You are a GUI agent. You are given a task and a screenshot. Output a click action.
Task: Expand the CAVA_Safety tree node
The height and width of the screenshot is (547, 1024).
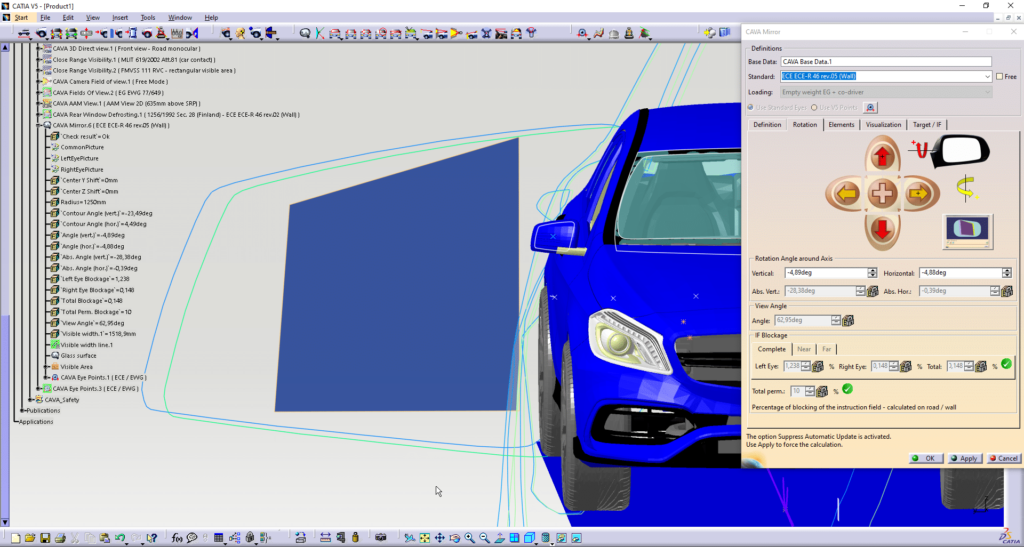click(31, 399)
